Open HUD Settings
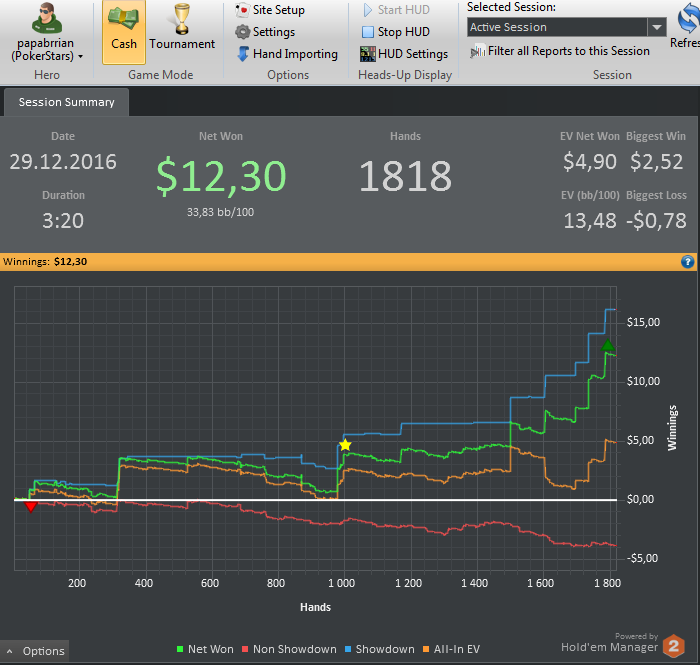The width and height of the screenshot is (700, 665). coord(404,54)
